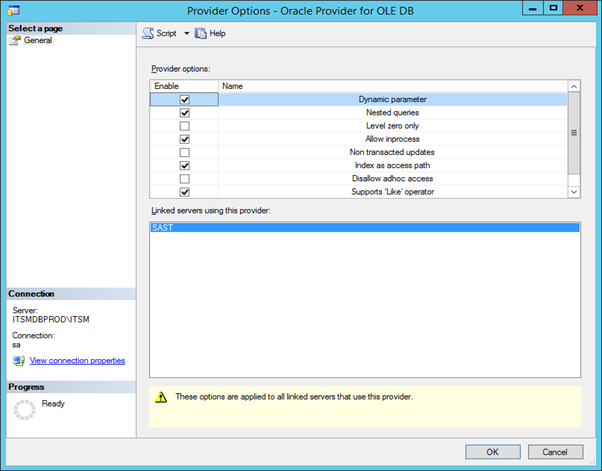Screen dimensions: 602x471
Task: Click connection user sa text
Action: pyautogui.click(x=16, y=345)
